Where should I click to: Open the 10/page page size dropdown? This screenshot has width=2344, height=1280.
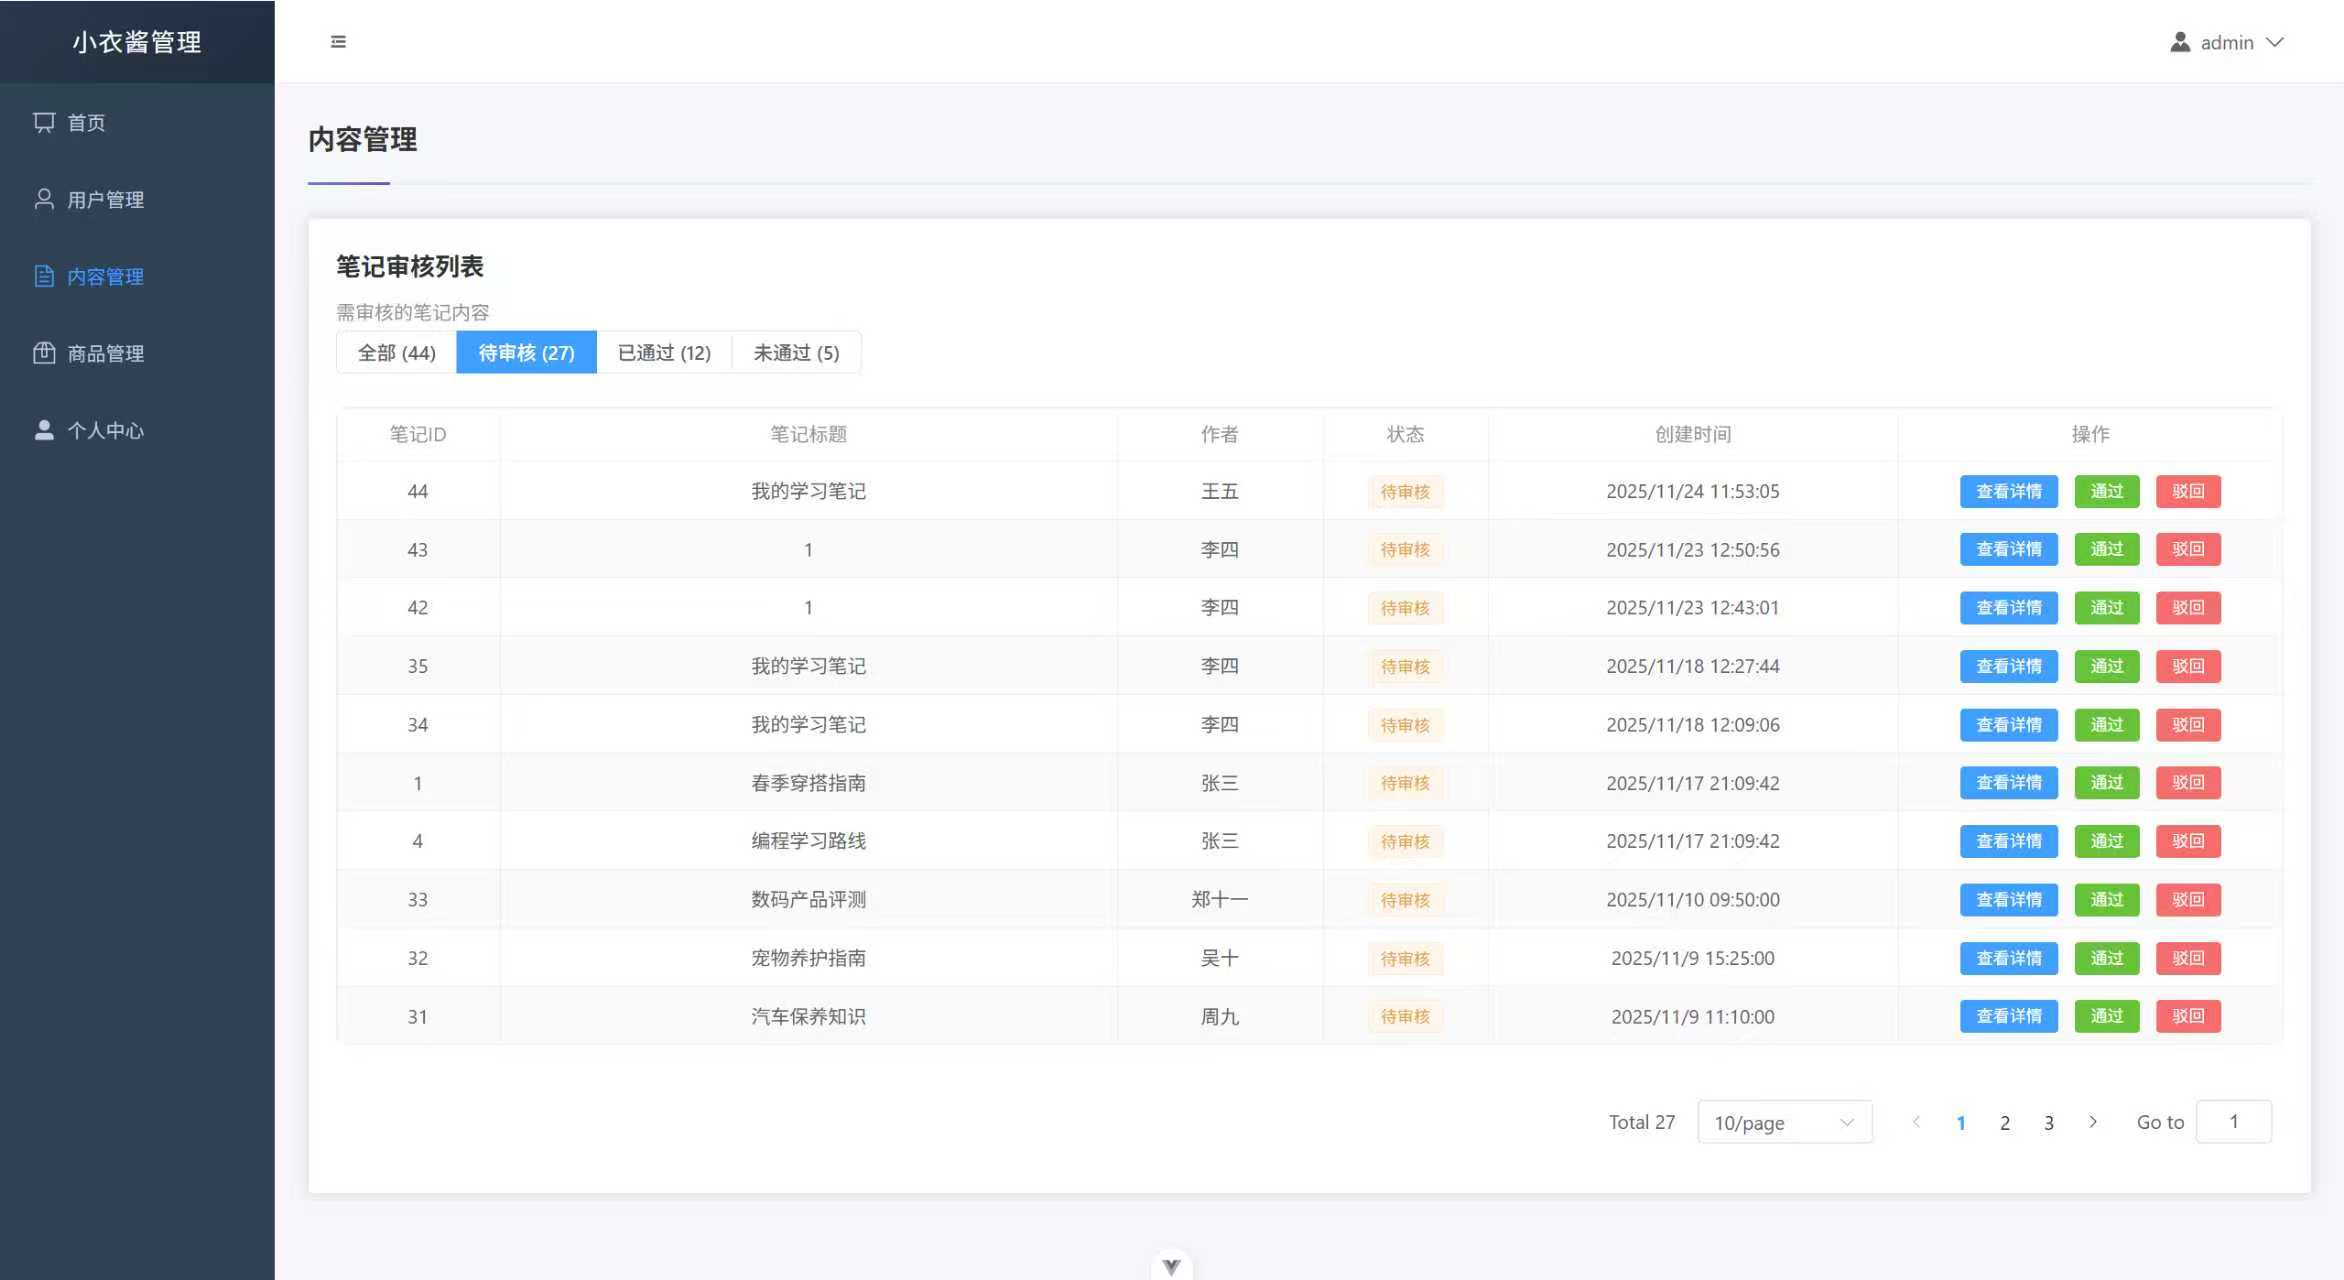click(1784, 1122)
